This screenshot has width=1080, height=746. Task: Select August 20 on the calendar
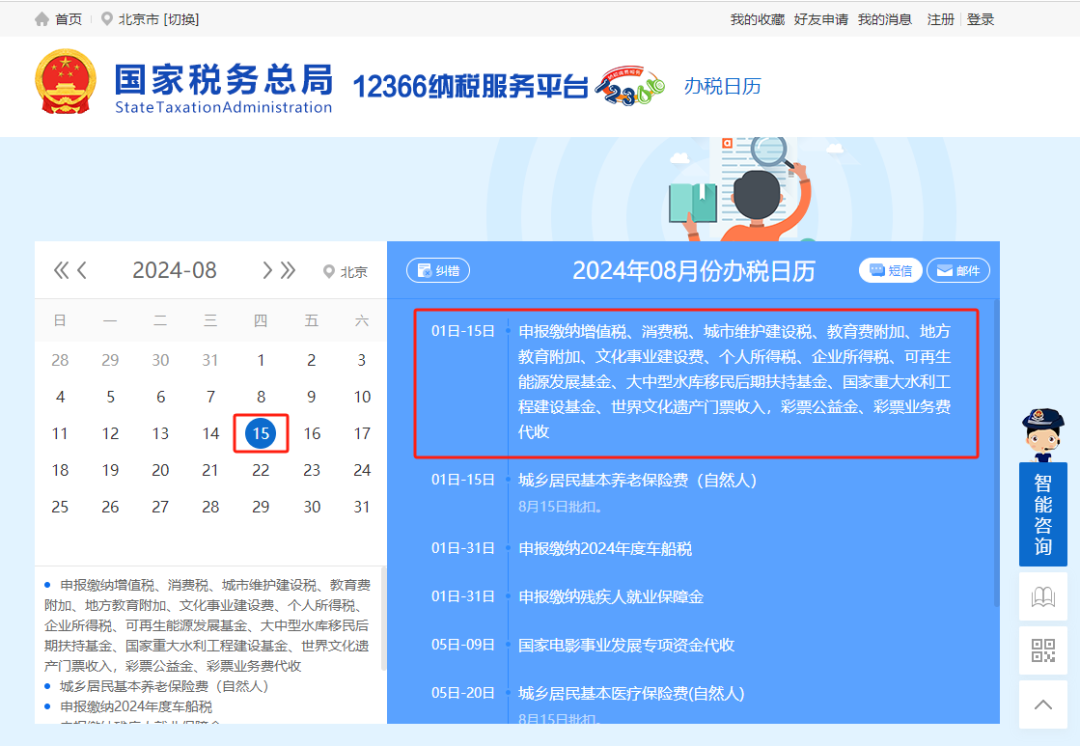(x=160, y=470)
